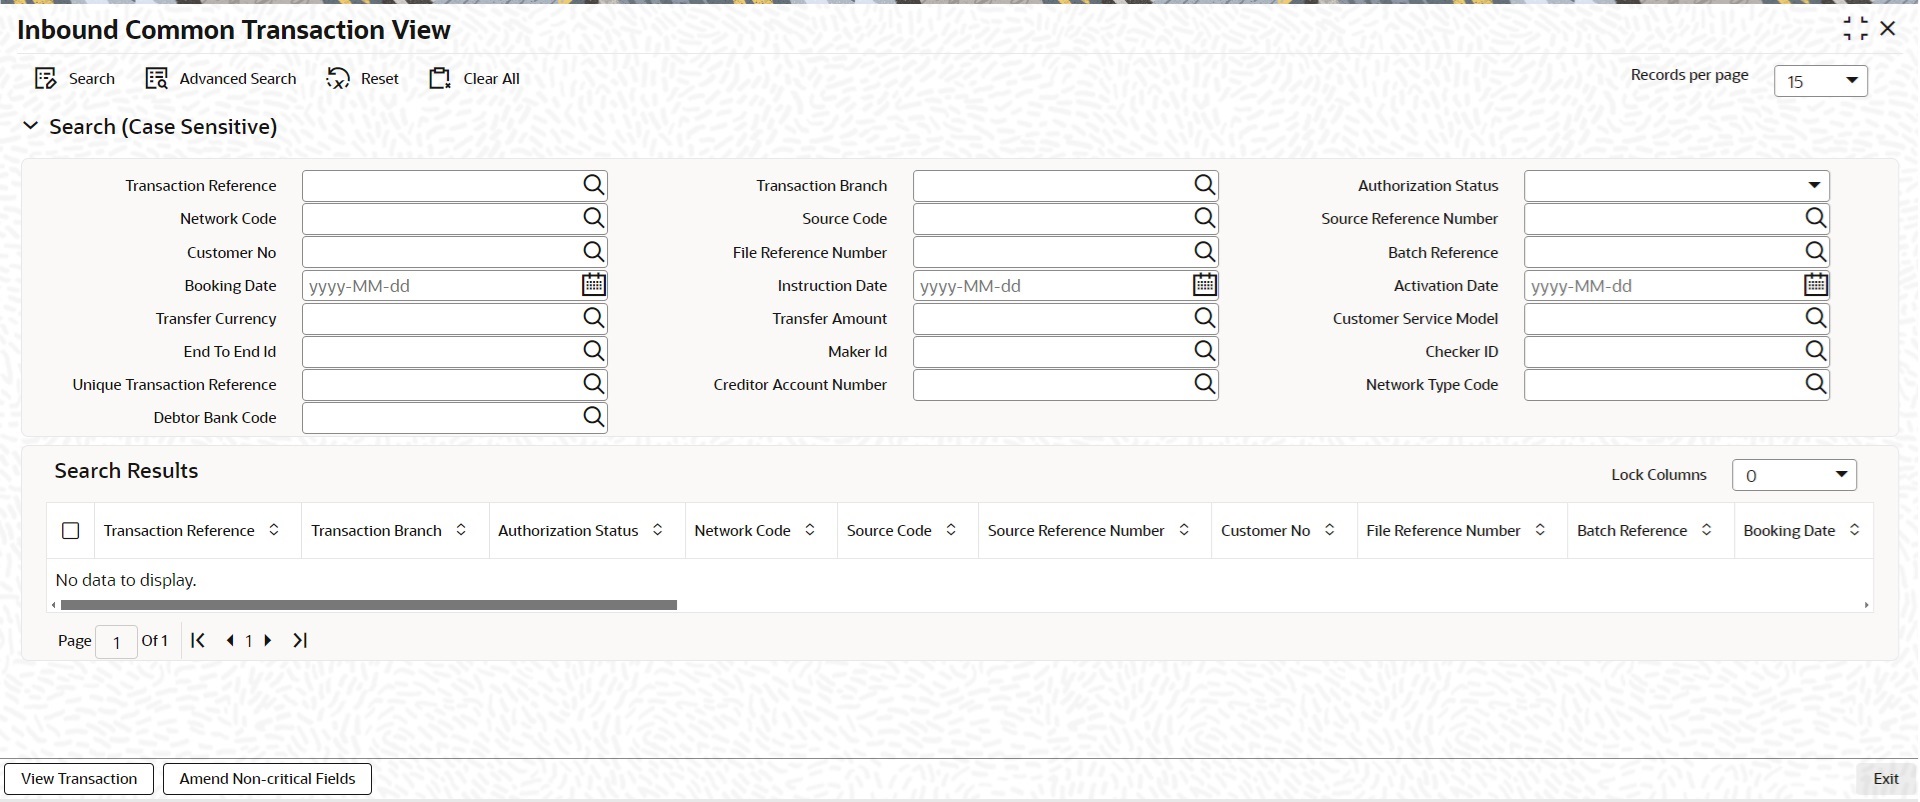The height and width of the screenshot is (802, 1920).
Task: Open lookup for Debtor Bank Code
Action: 594,417
